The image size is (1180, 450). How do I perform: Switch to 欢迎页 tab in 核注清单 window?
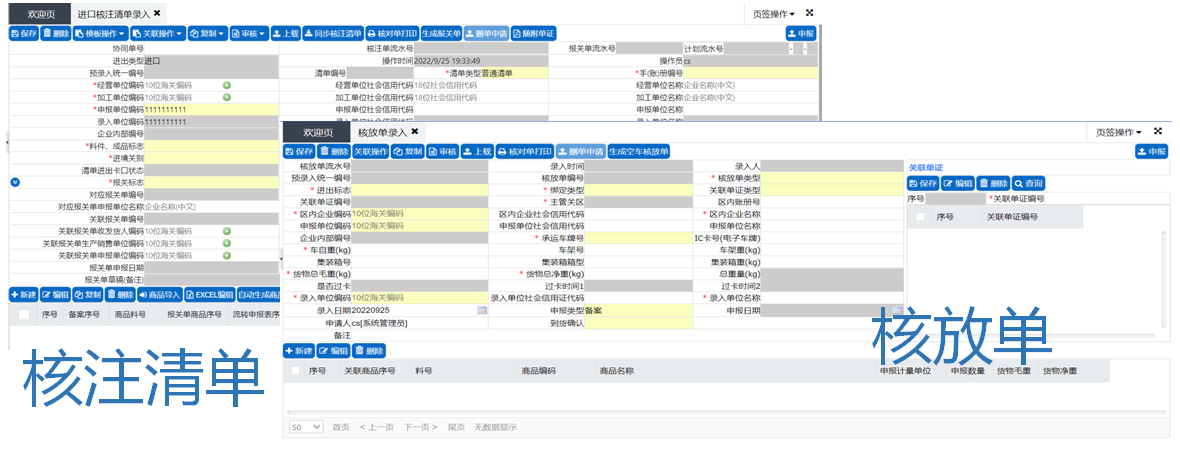(40, 14)
